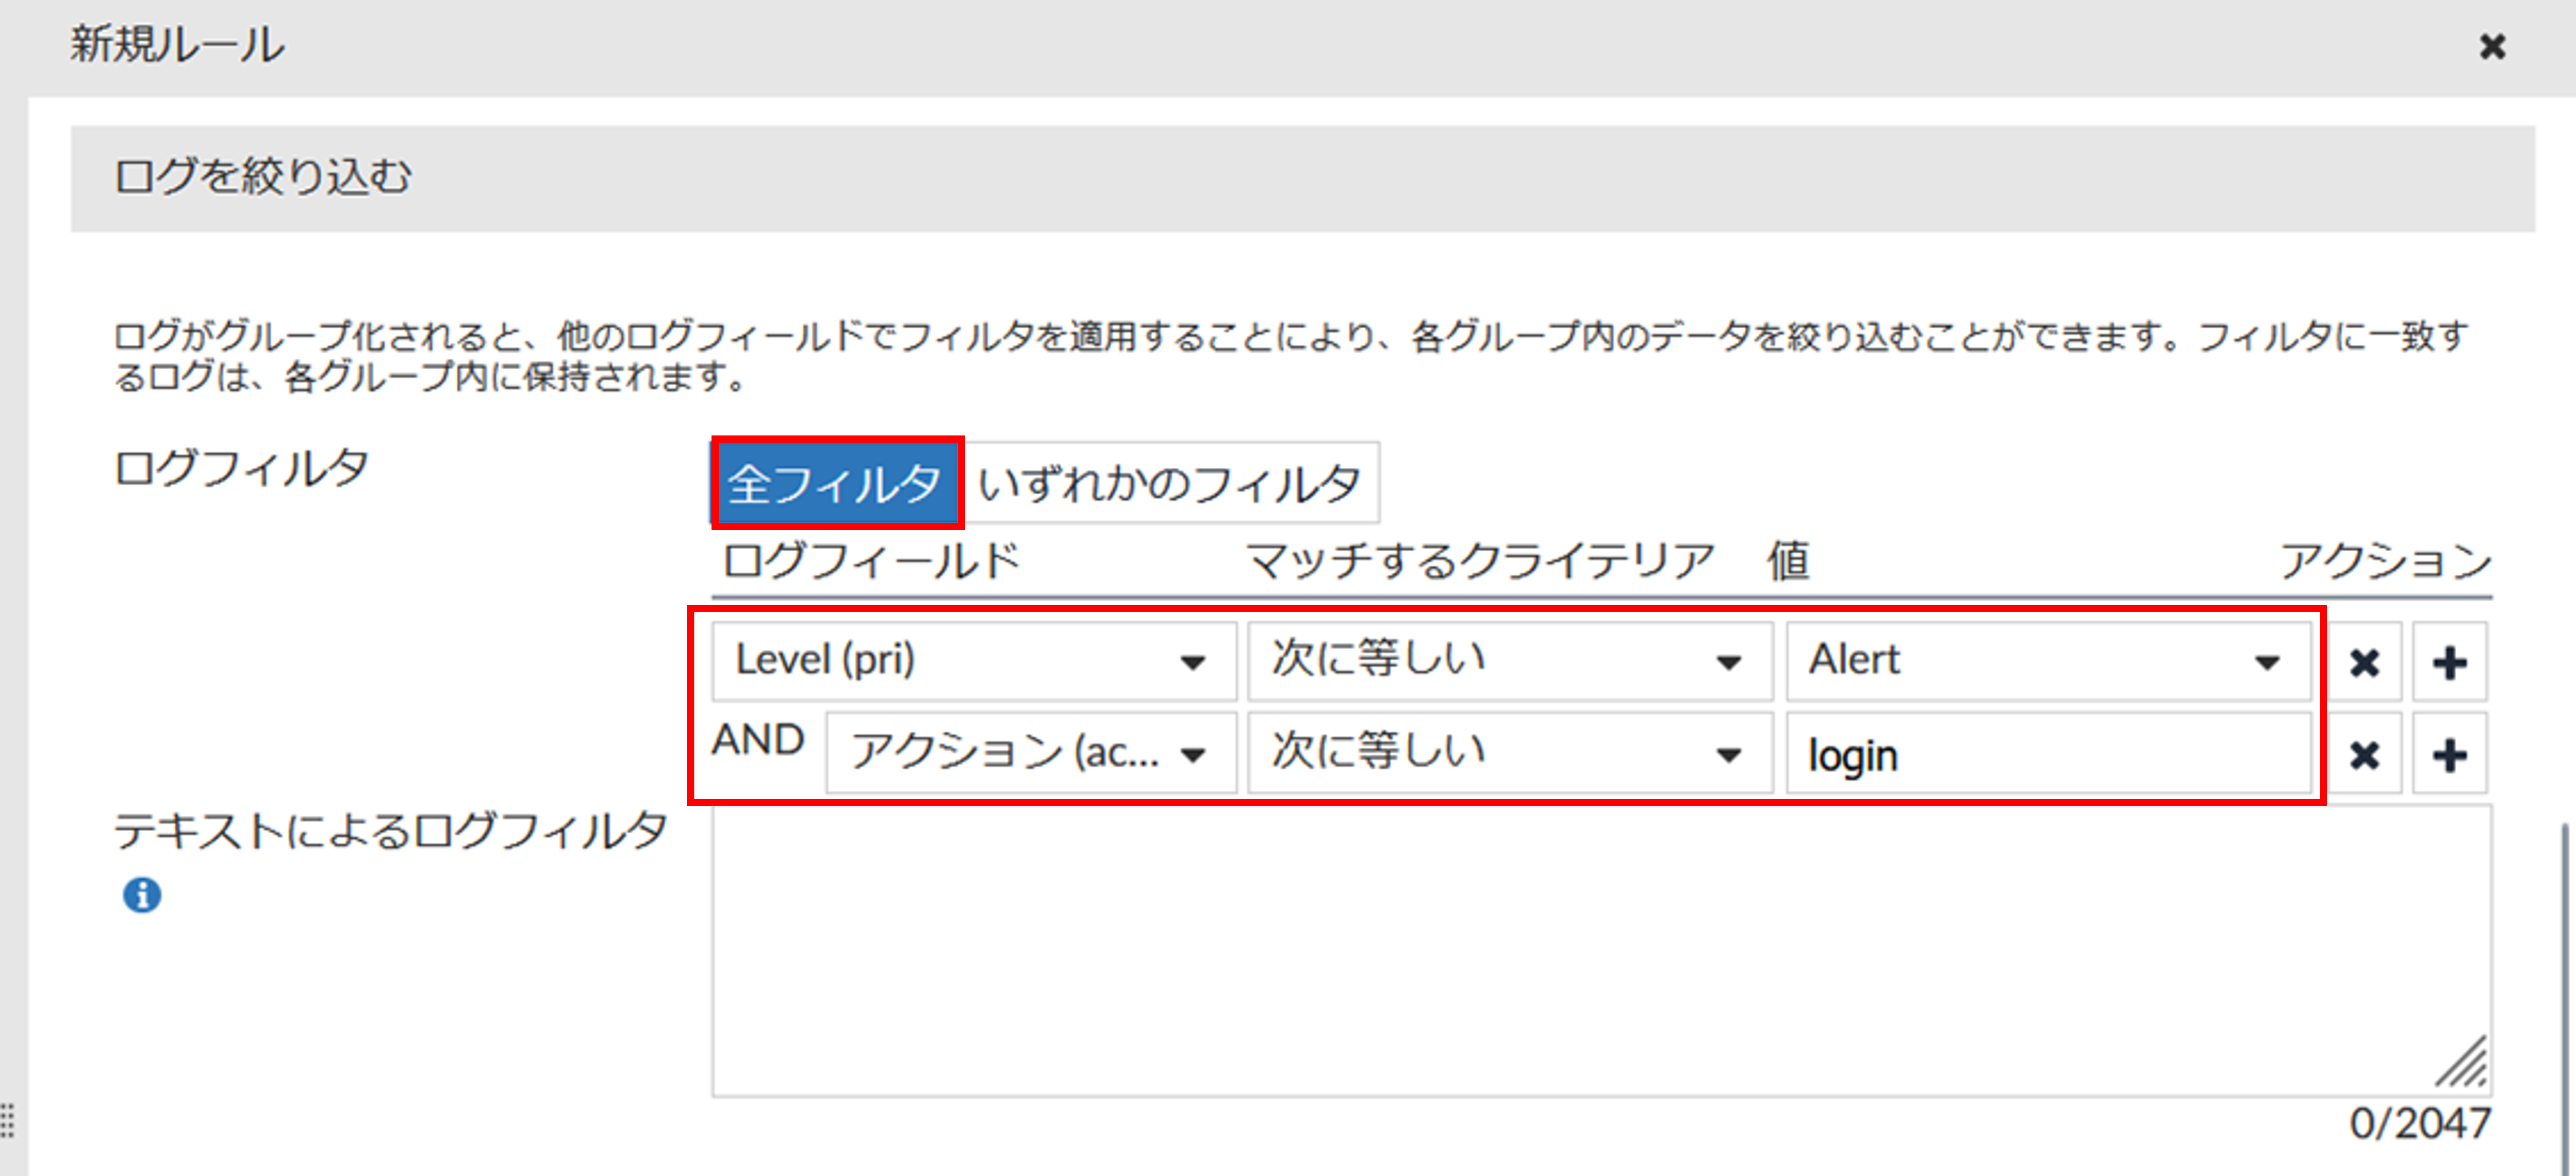Click the left edge grip handle
The width and height of the screenshot is (2576, 1176).
(7, 1120)
